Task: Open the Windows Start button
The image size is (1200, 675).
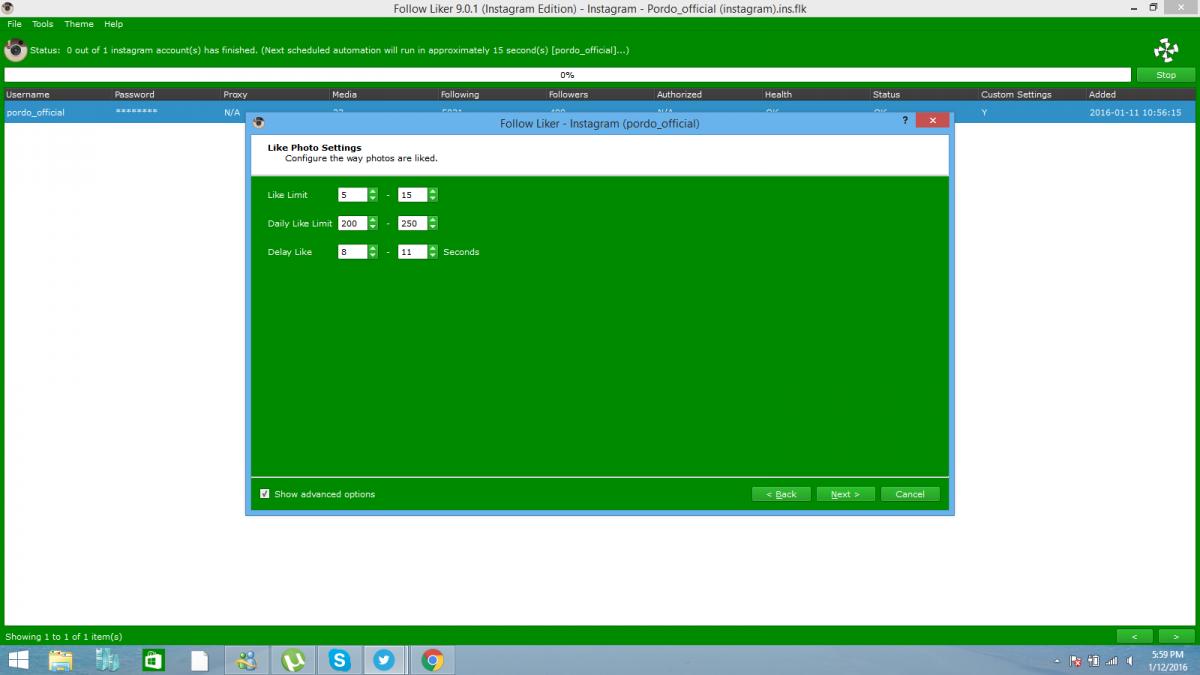Action: [x=19, y=660]
